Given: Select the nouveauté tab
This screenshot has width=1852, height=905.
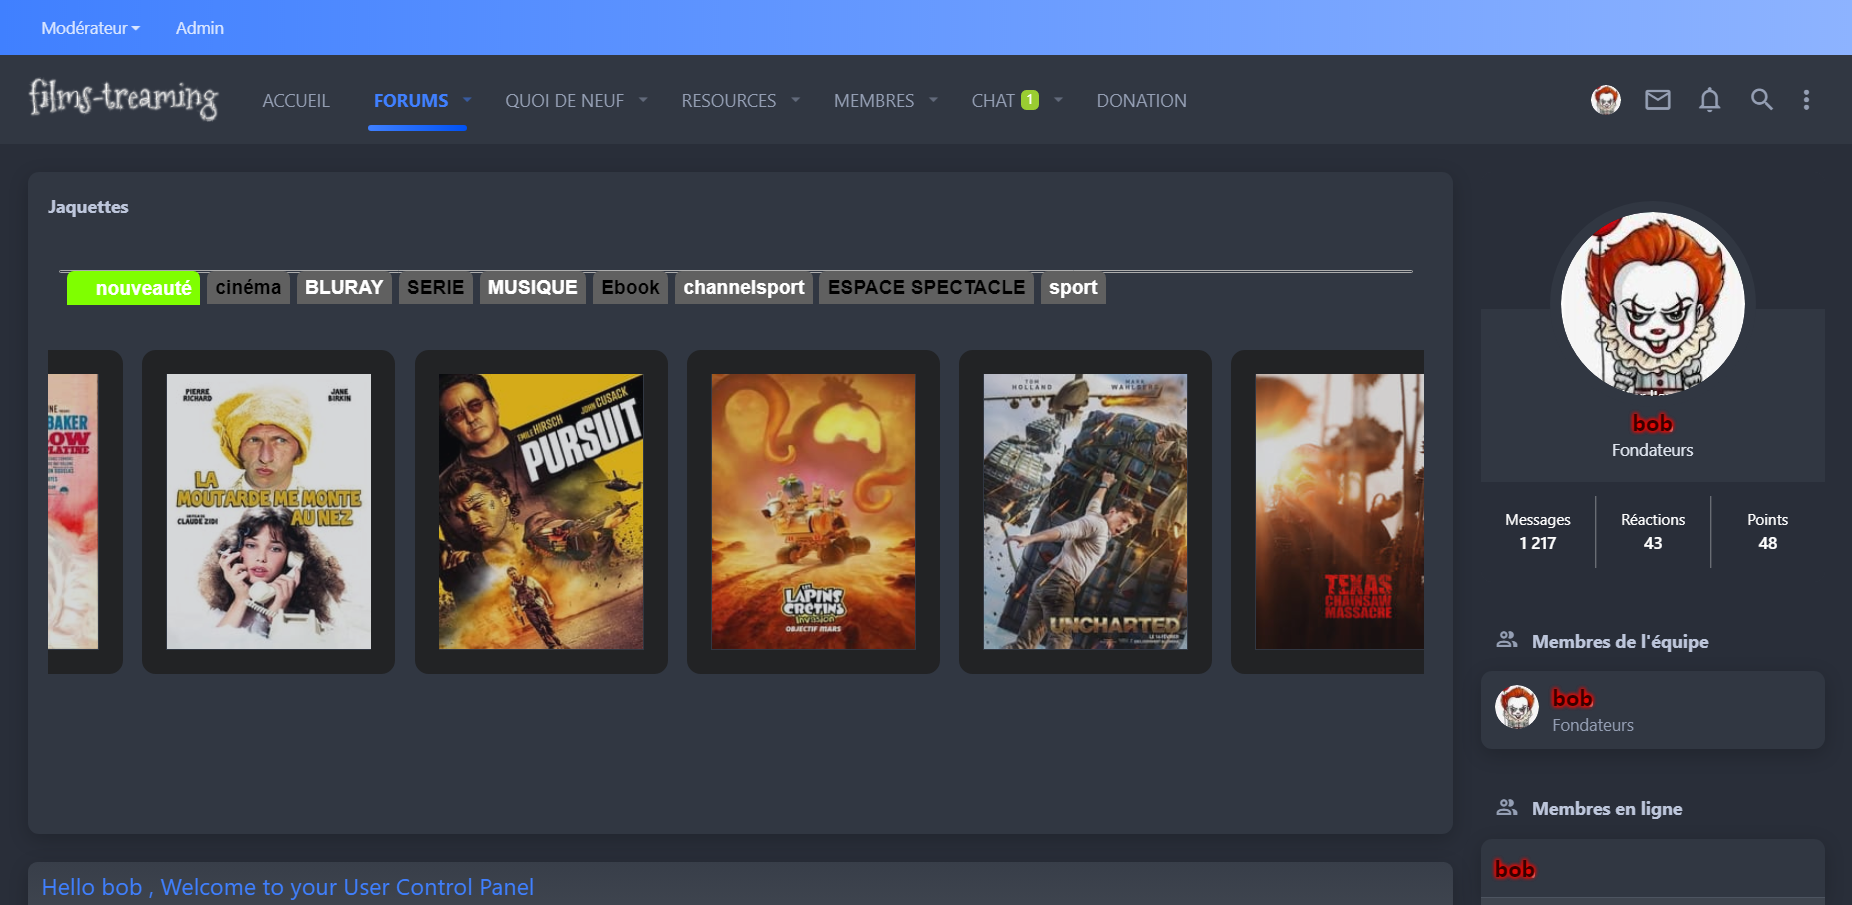Looking at the screenshot, I should point(133,288).
